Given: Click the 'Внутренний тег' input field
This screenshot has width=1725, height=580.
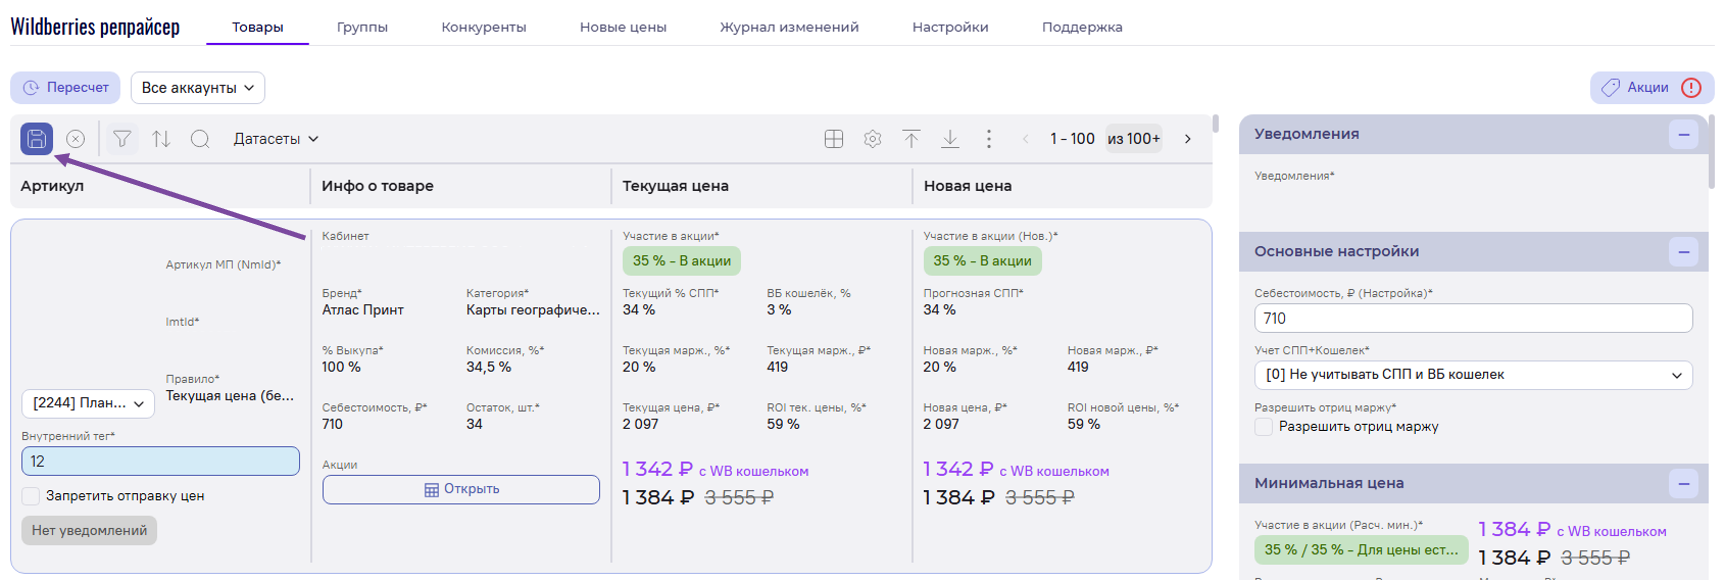Looking at the screenshot, I should (160, 461).
